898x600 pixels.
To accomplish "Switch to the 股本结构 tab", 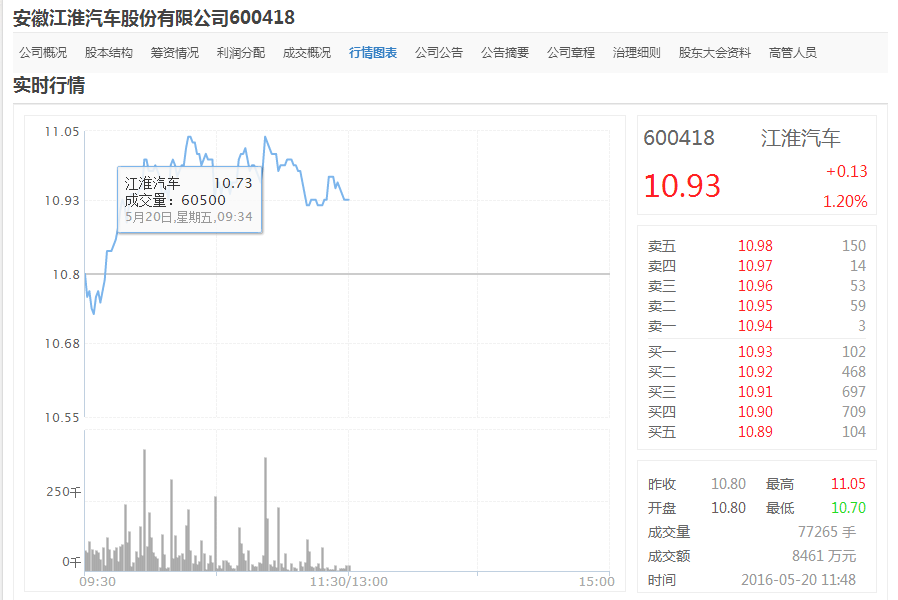I will [109, 53].
